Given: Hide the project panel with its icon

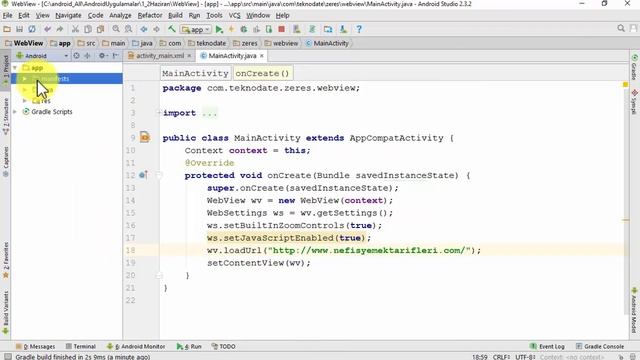Looking at the screenshot, I should [x=116, y=56].
